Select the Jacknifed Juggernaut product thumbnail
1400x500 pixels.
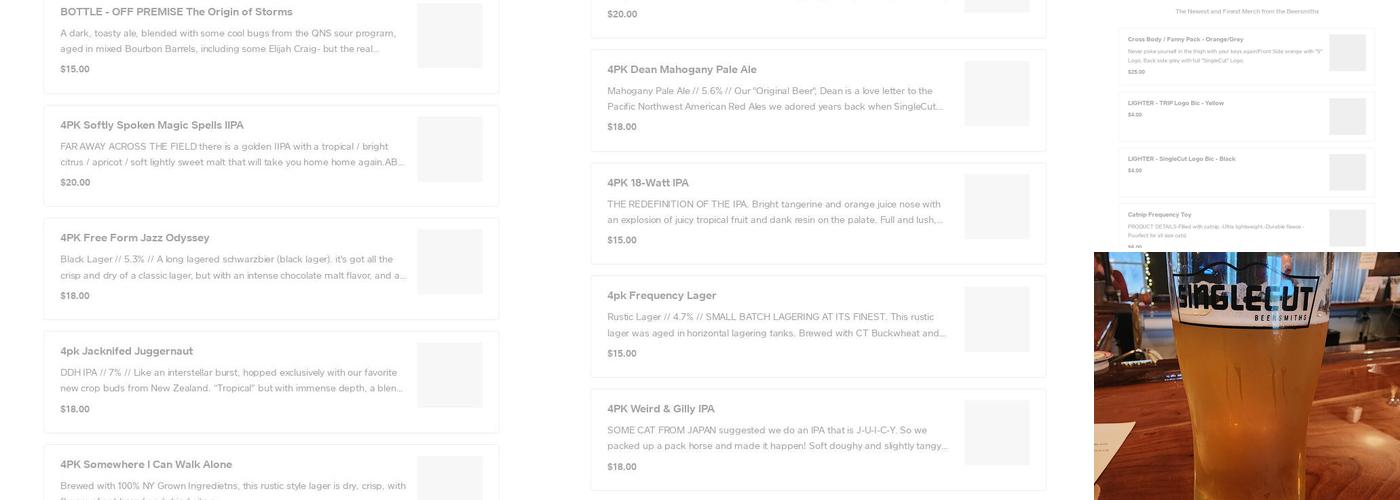pyautogui.click(x=449, y=375)
